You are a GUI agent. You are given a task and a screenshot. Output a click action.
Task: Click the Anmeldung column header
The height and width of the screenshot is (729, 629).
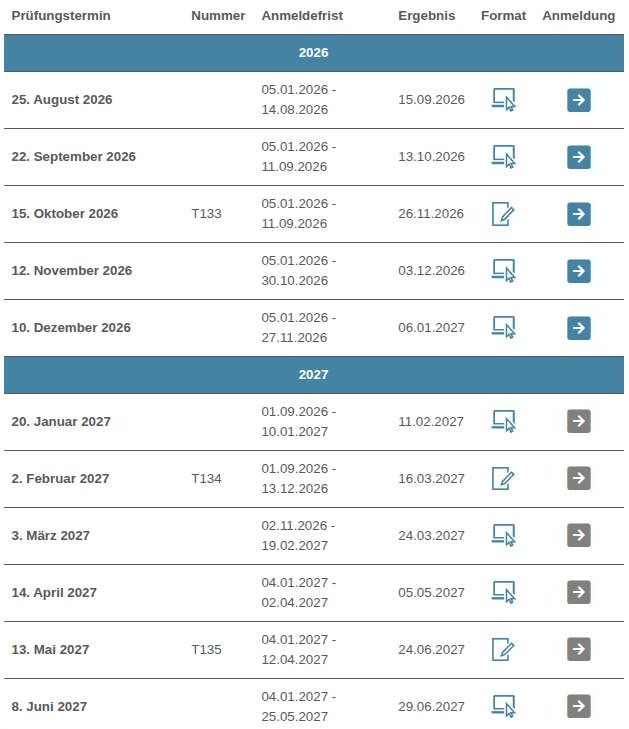[578, 15]
